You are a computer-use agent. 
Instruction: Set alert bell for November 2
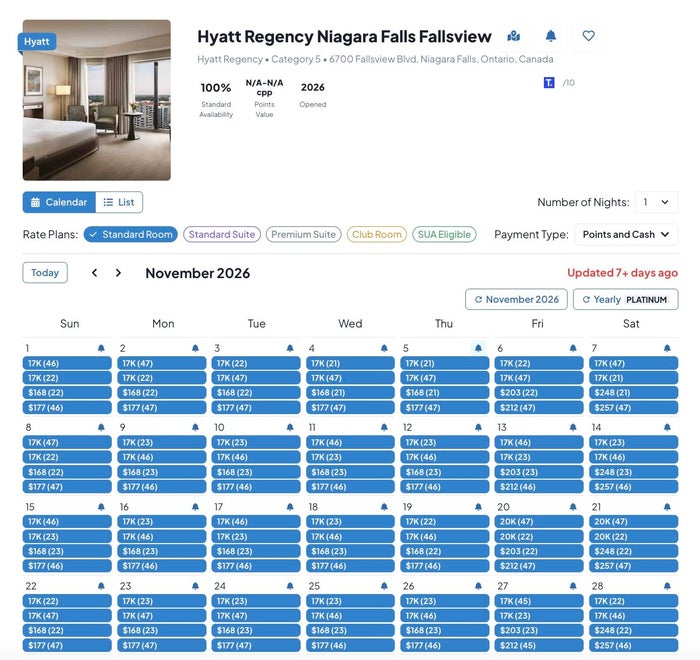[x=196, y=348]
